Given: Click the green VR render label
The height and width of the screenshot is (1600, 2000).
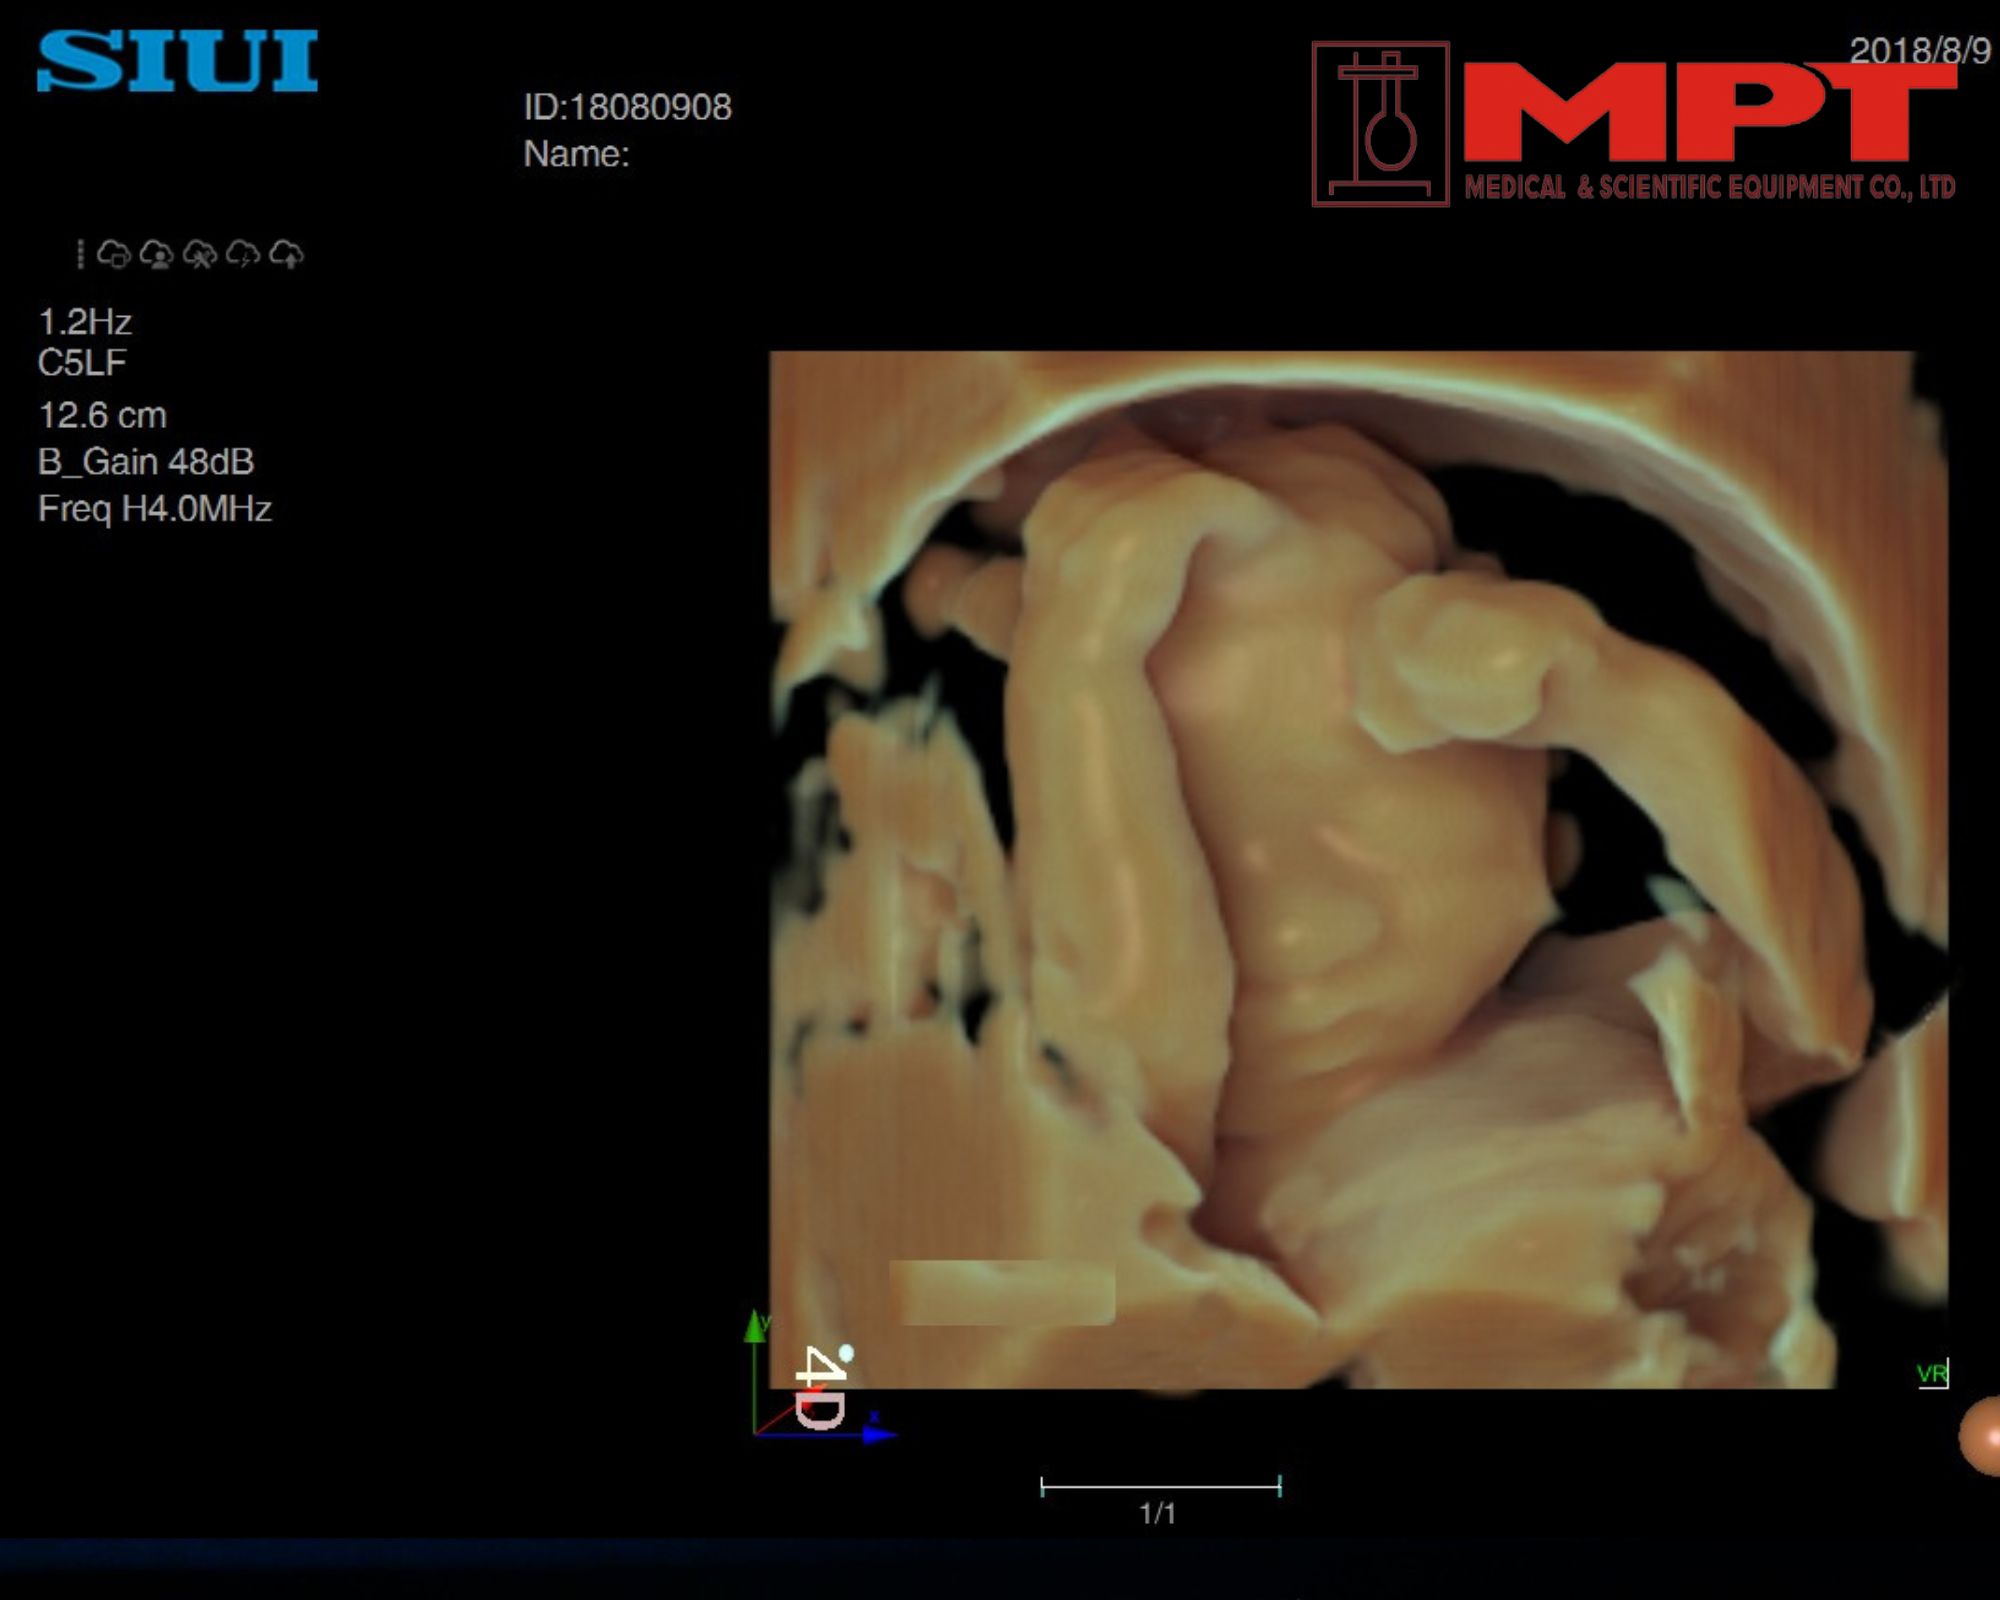Looking at the screenshot, I should 1932,1374.
